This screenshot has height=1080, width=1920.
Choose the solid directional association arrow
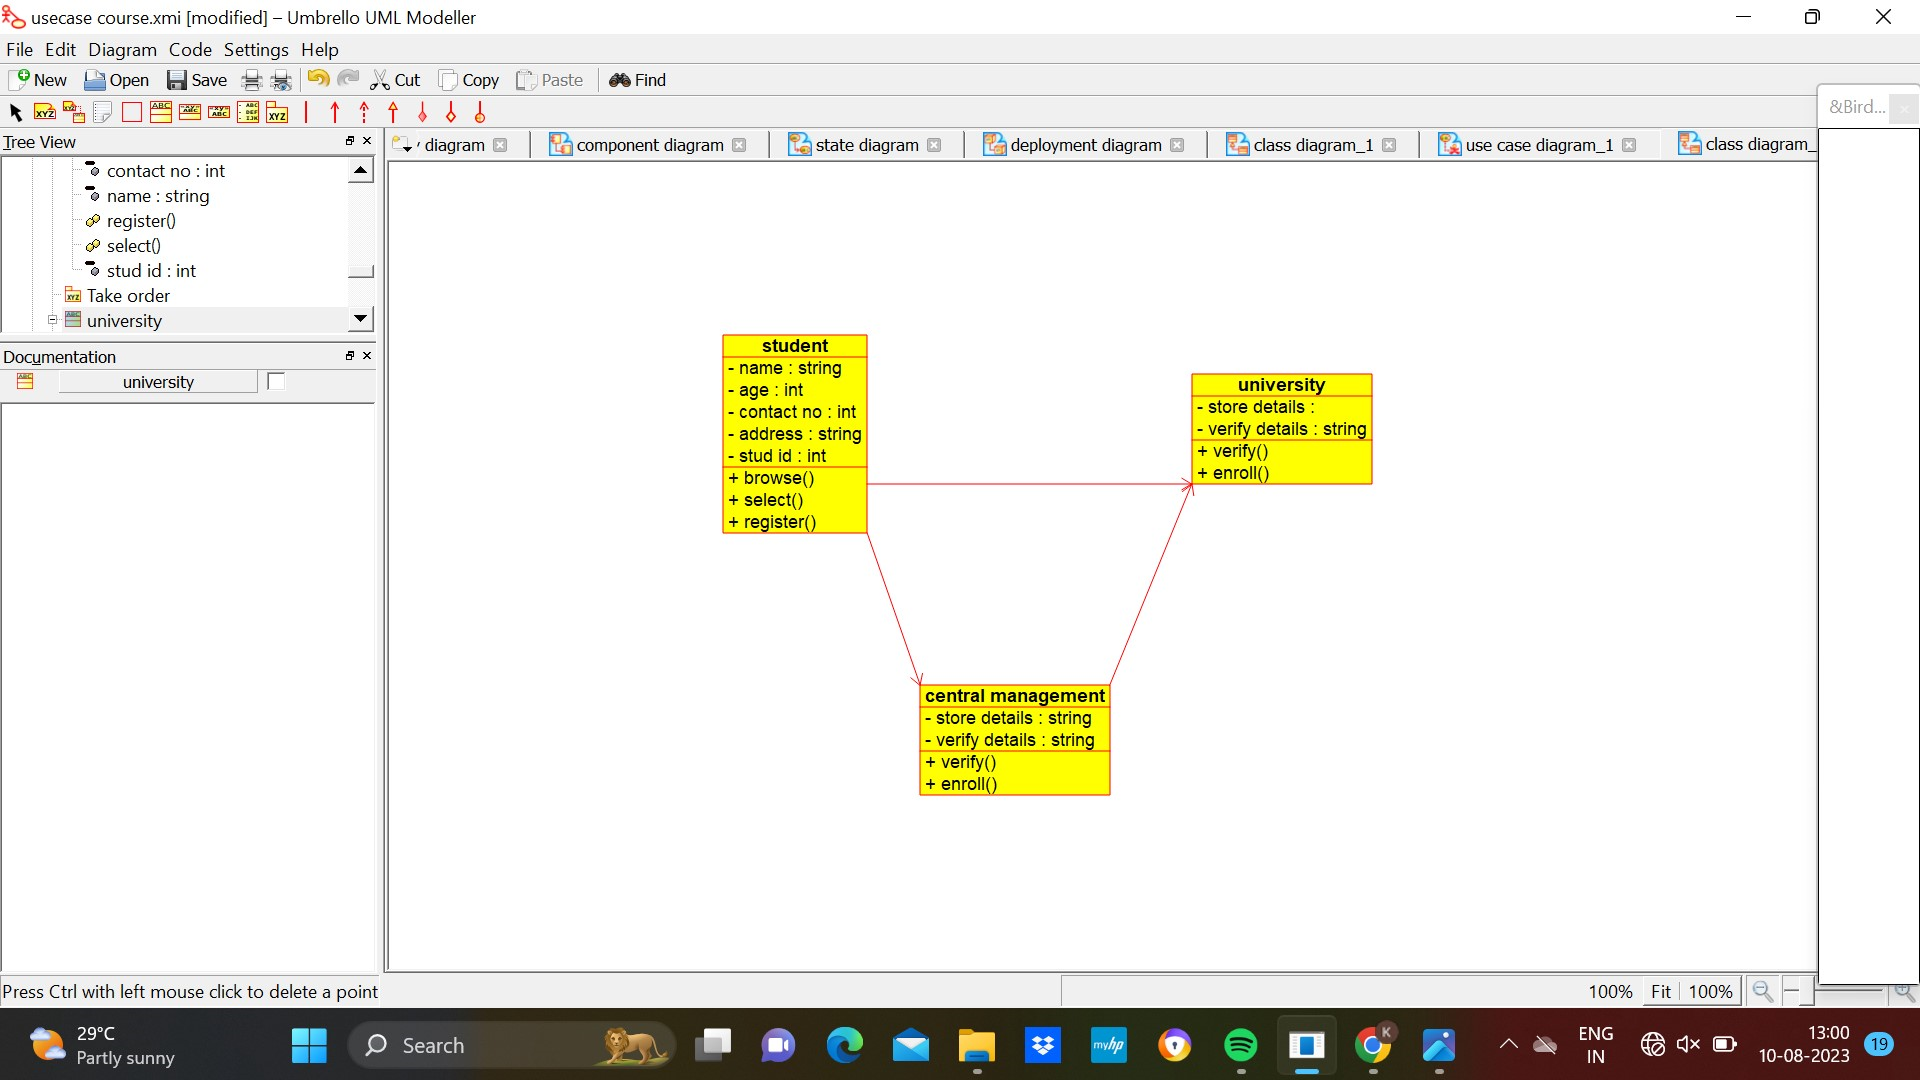(335, 113)
